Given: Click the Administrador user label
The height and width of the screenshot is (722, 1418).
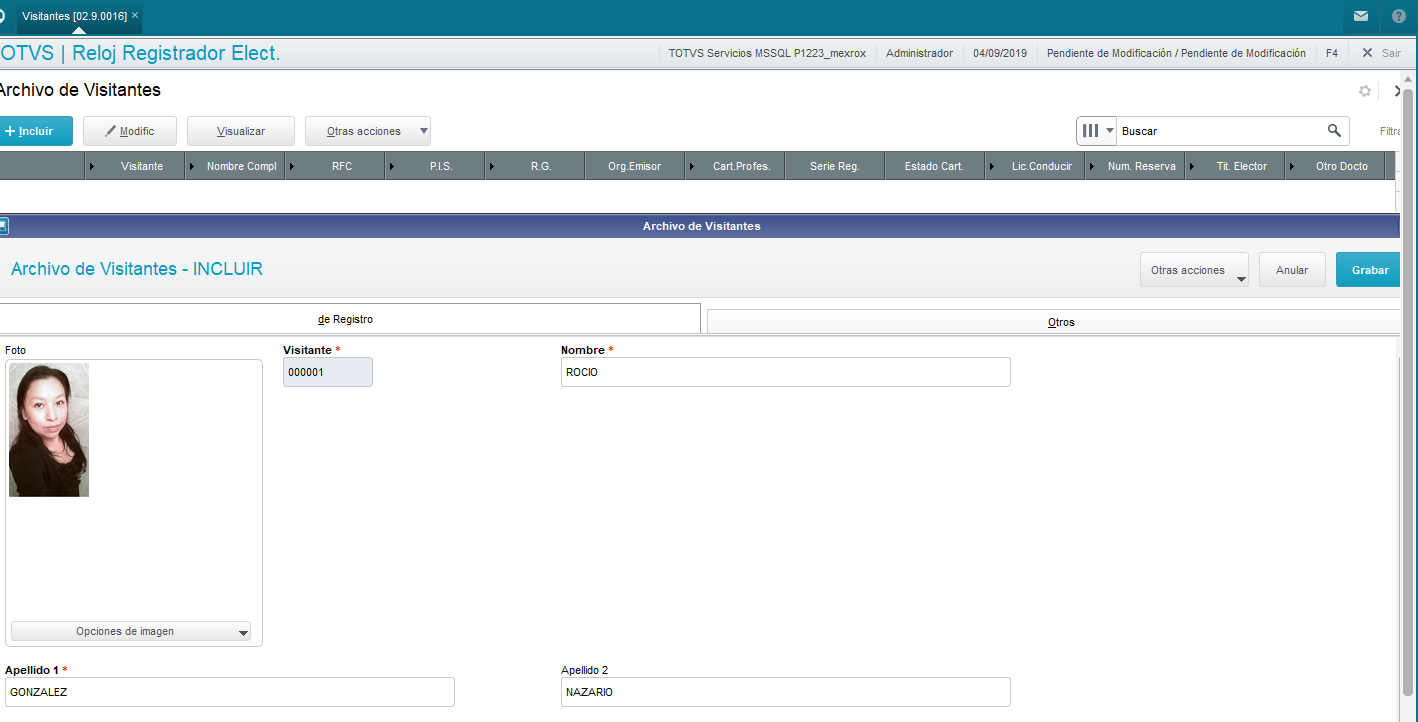Looking at the screenshot, I should tap(920, 53).
